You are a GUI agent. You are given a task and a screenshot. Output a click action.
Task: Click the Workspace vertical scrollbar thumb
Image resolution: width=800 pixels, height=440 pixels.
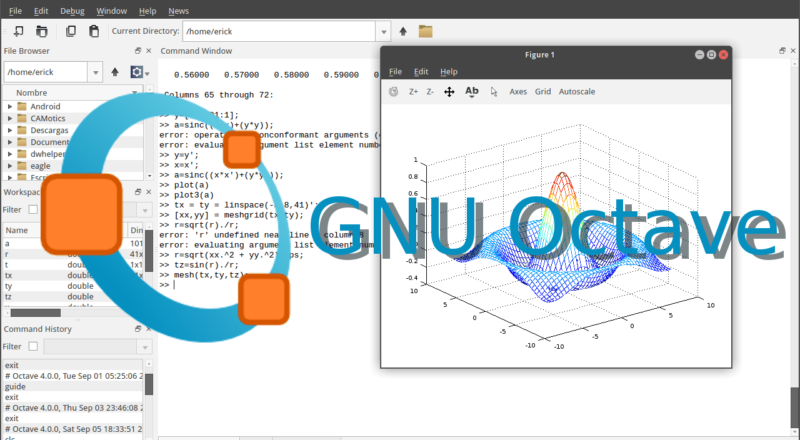tap(149, 251)
